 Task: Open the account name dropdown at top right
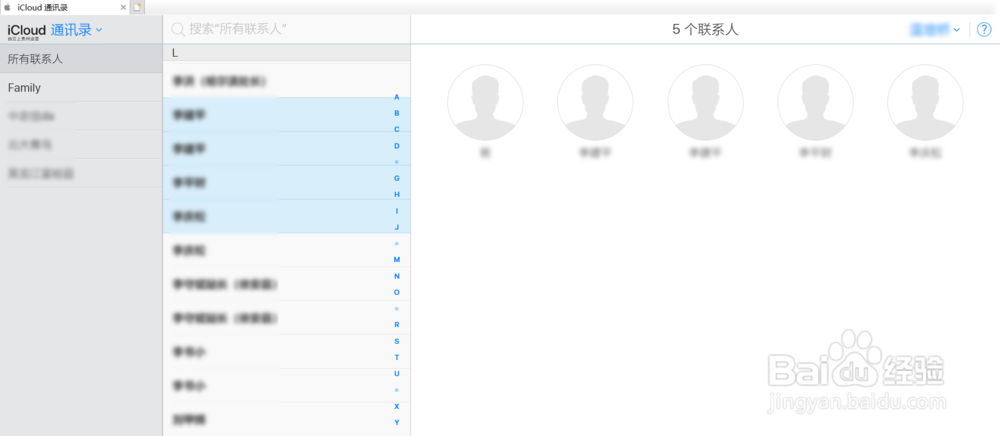934,29
